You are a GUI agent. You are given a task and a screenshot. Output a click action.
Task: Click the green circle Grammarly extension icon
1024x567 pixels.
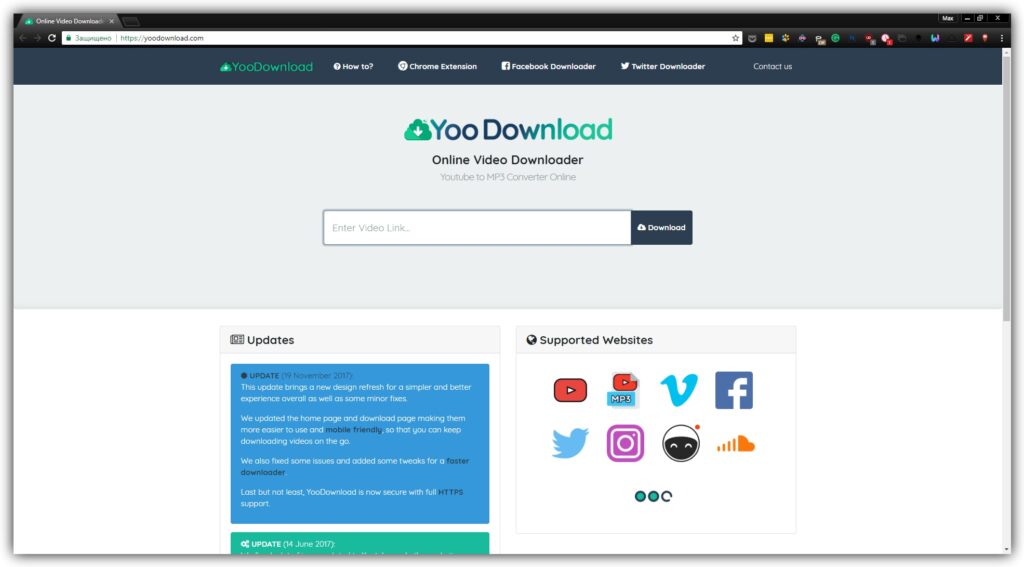click(835, 39)
